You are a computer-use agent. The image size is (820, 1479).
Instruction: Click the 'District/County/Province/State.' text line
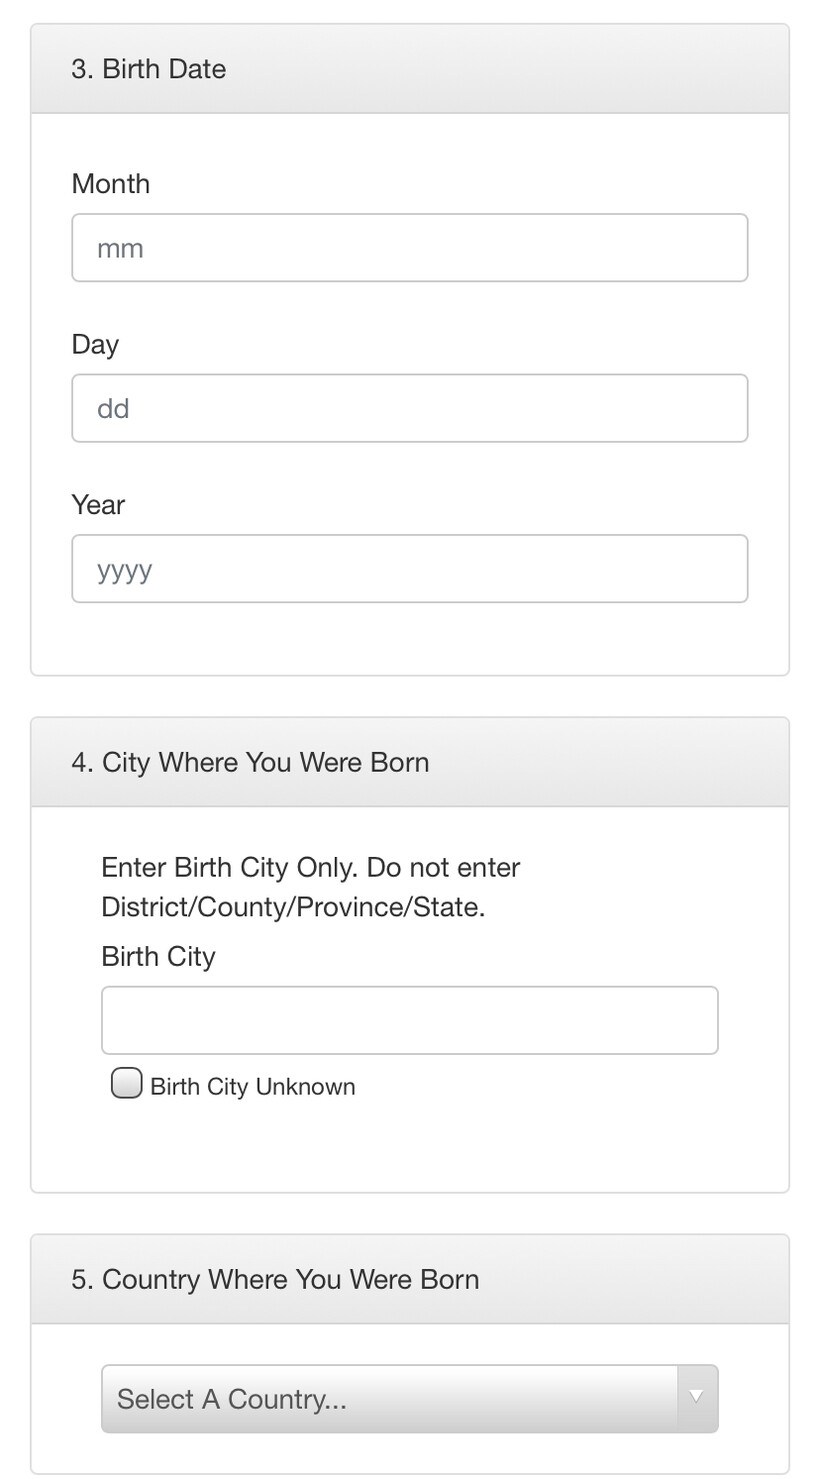tap(293, 907)
